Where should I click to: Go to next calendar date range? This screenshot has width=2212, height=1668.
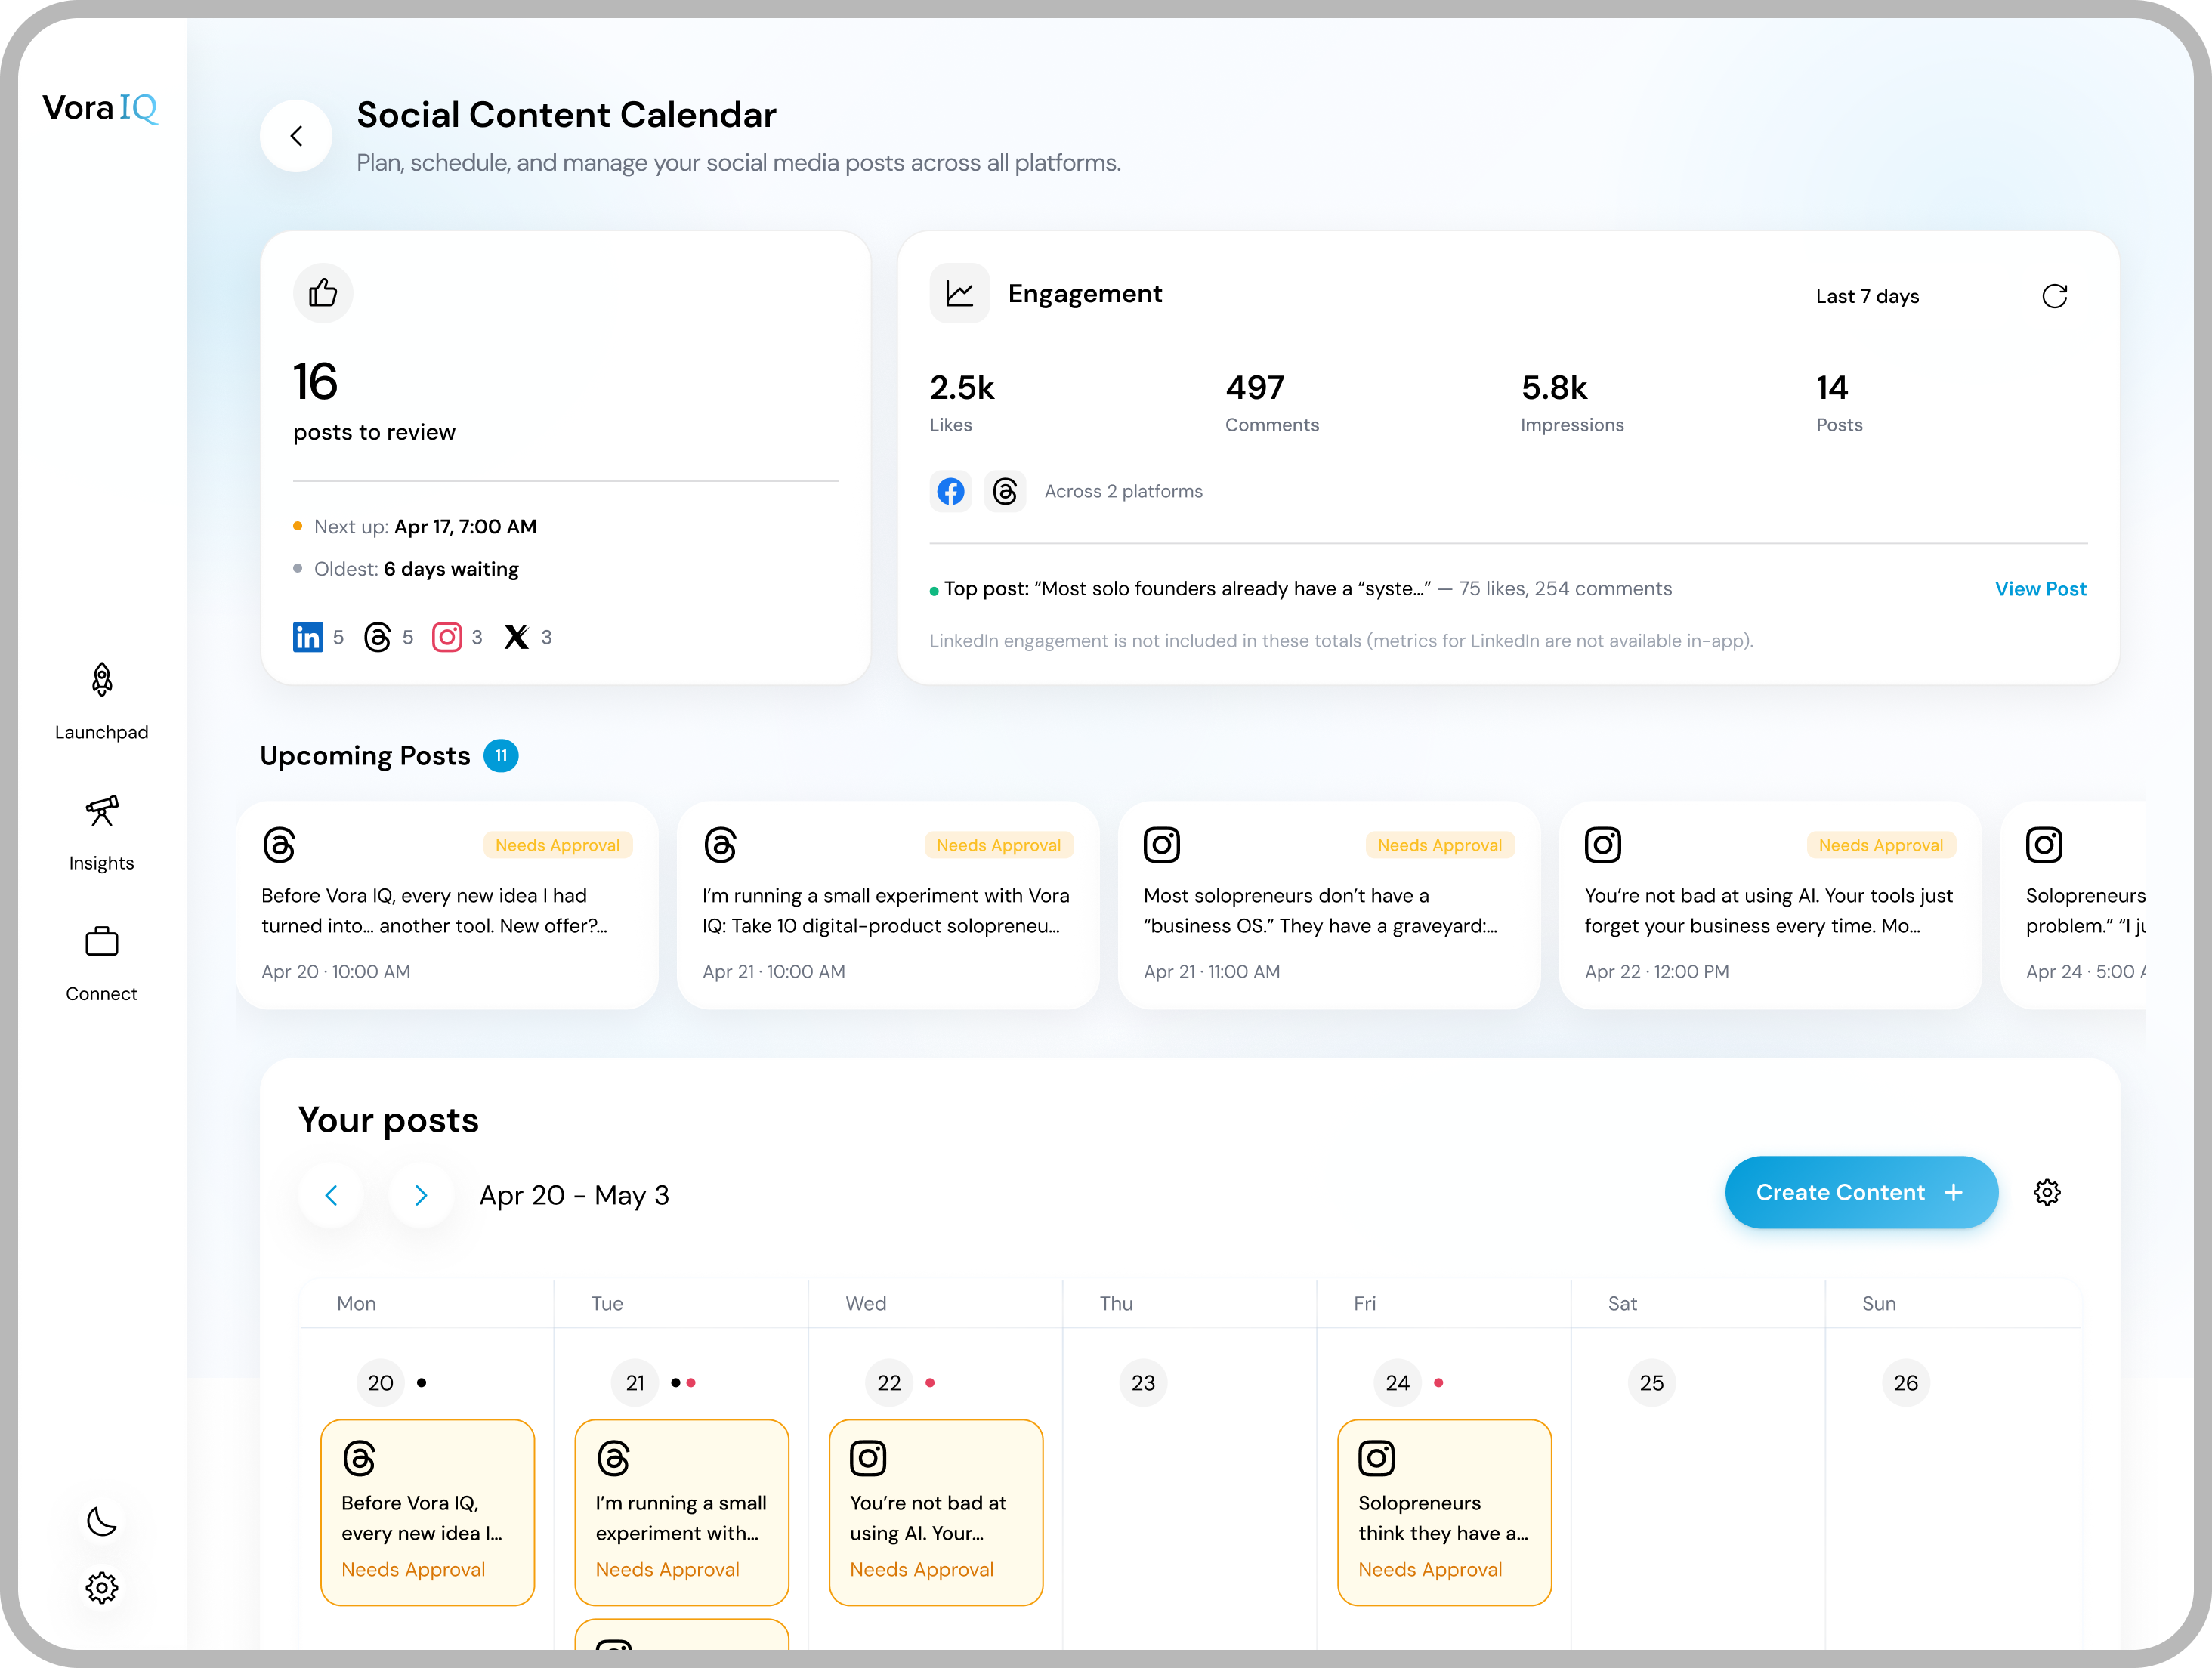point(421,1195)
